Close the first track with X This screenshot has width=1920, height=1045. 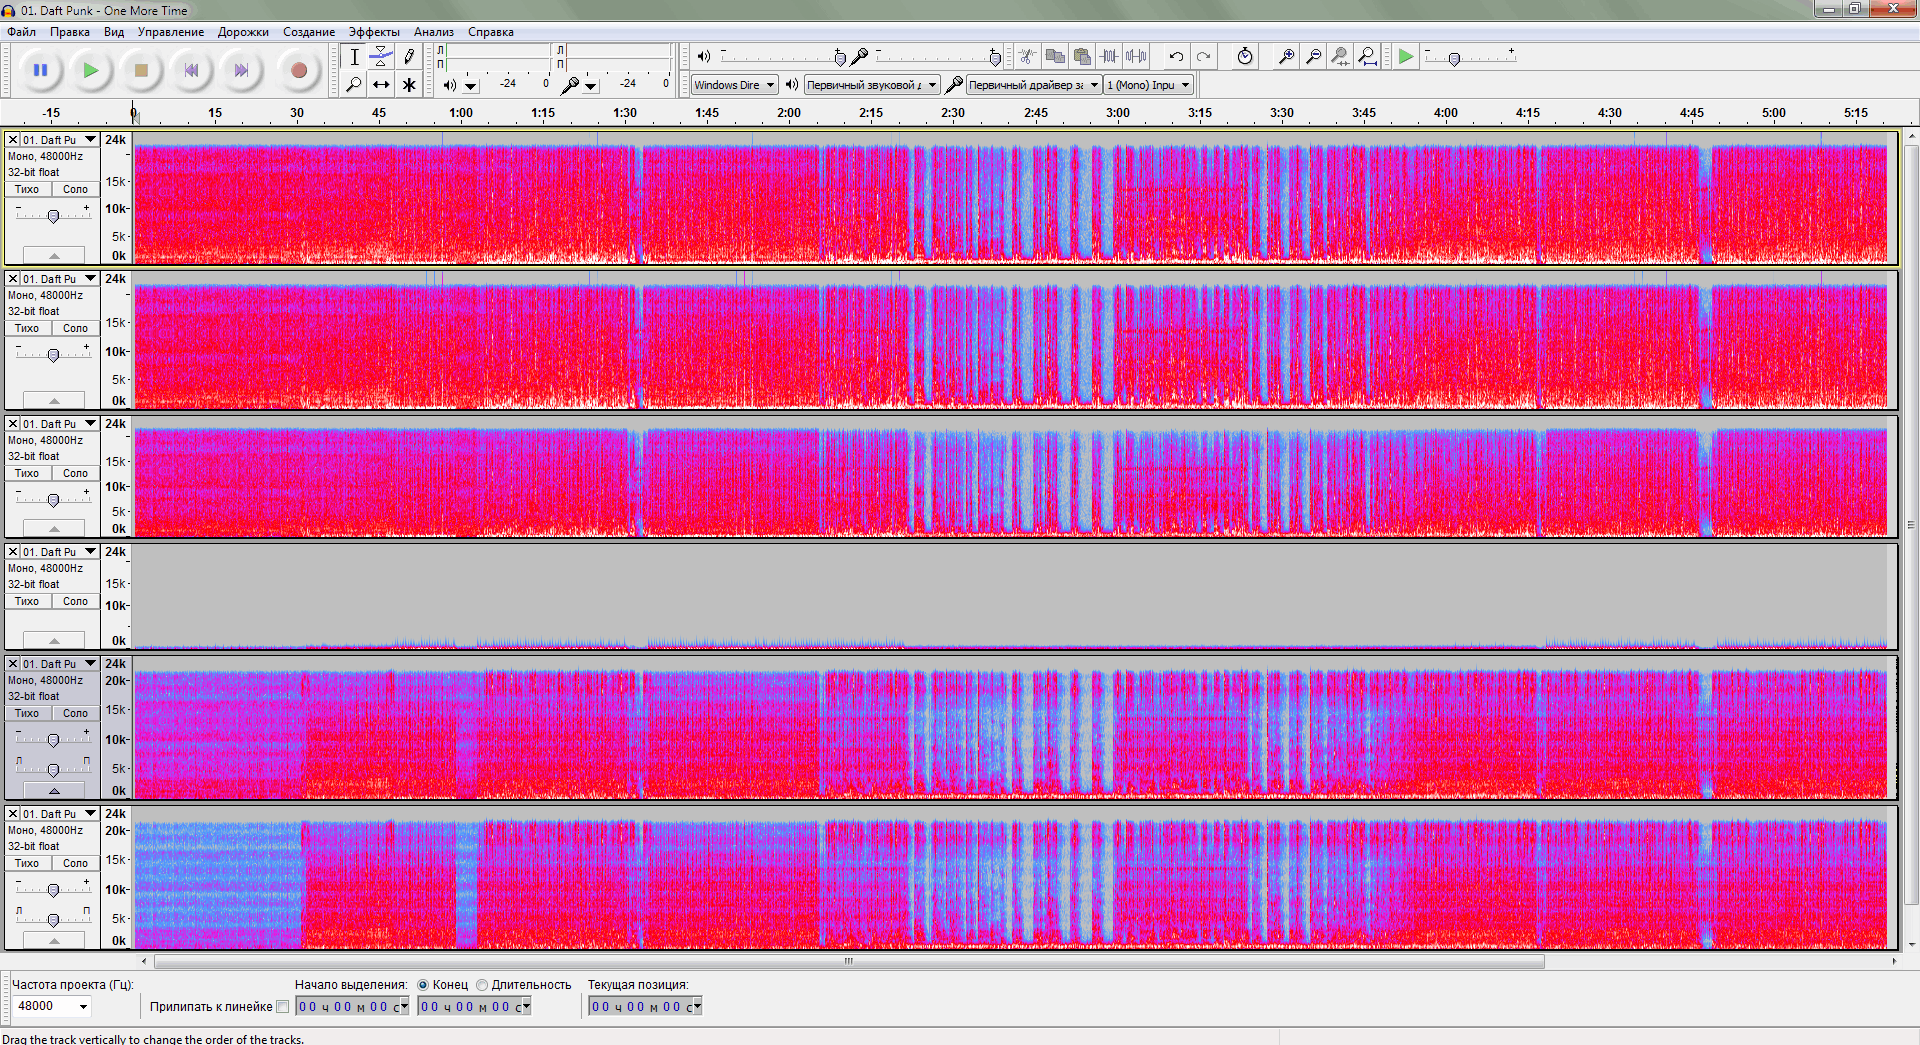point(13,140)
